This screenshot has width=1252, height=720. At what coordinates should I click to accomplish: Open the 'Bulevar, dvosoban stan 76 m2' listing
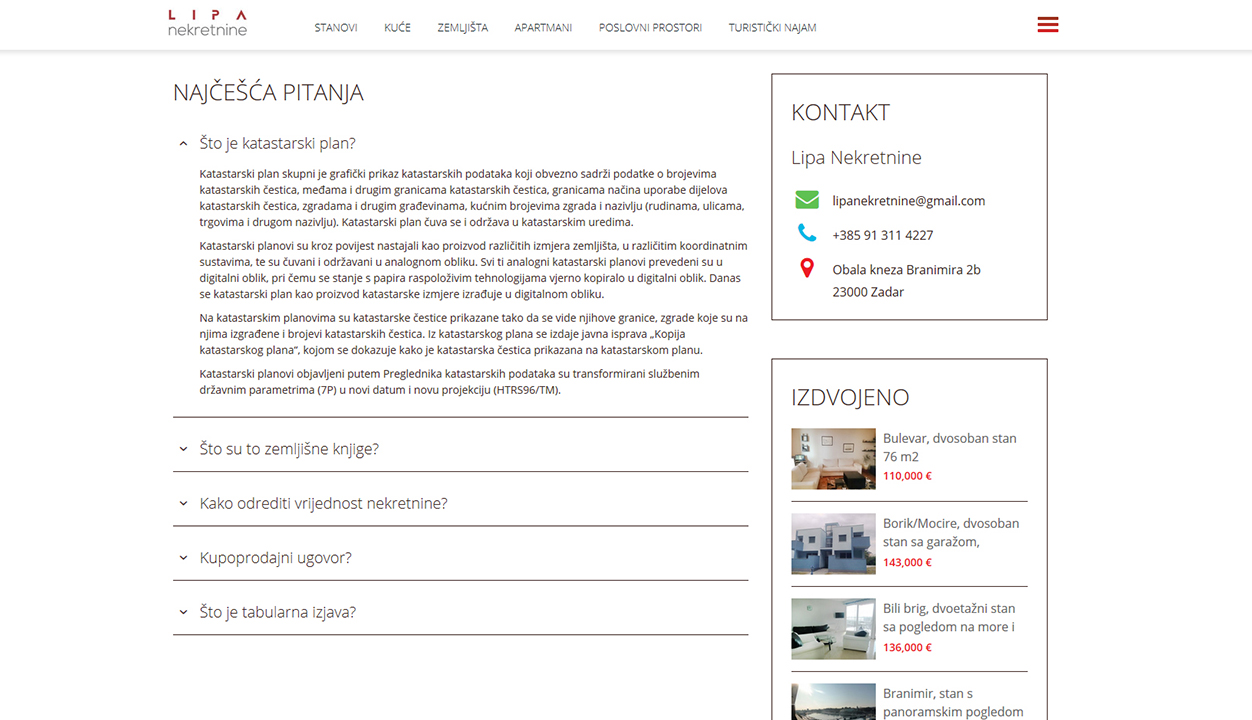tap(950, 447)
